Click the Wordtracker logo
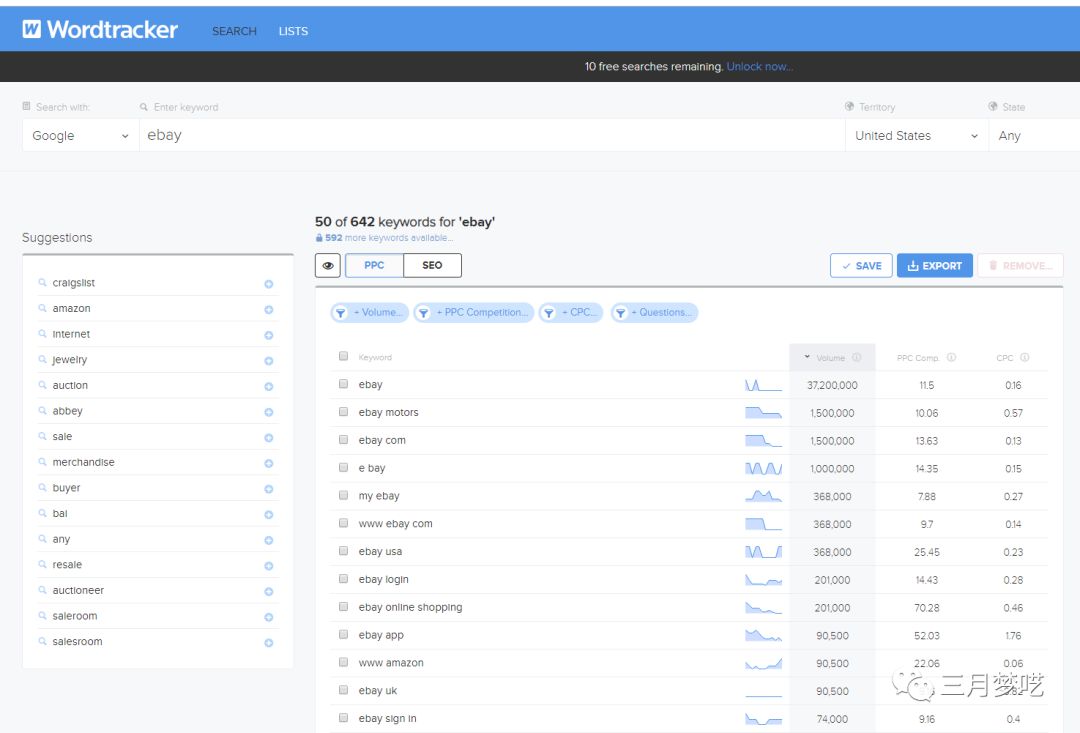 pos(101,30)
